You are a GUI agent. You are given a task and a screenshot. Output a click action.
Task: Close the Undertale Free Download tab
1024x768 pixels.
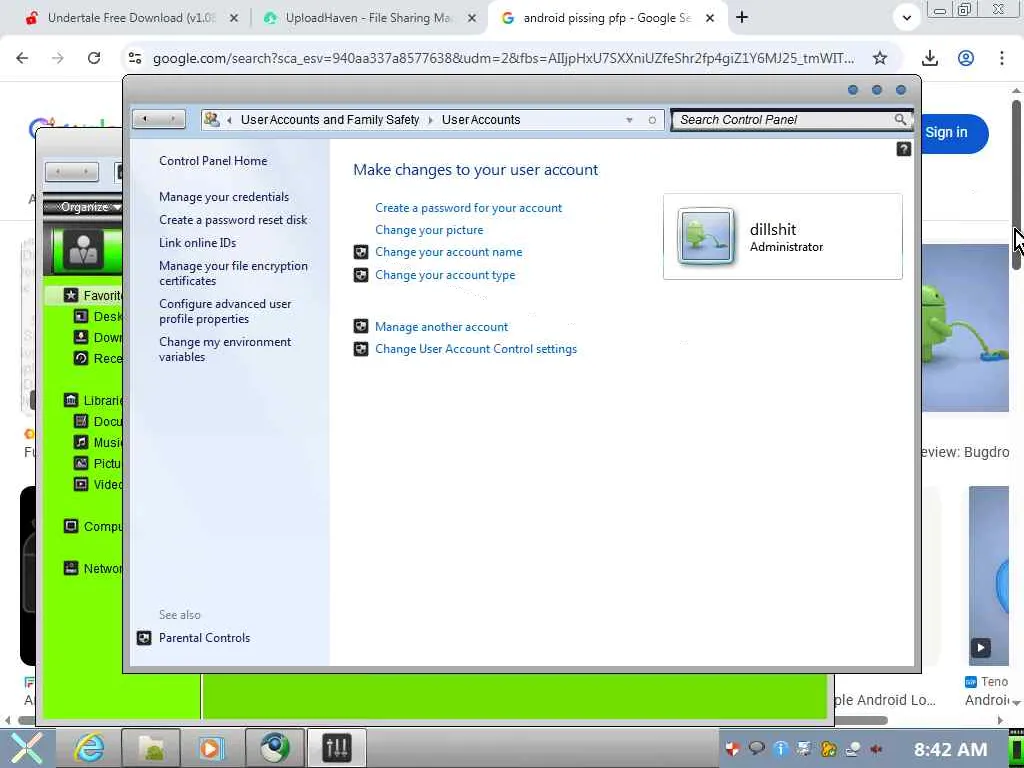tap(234, 18)
